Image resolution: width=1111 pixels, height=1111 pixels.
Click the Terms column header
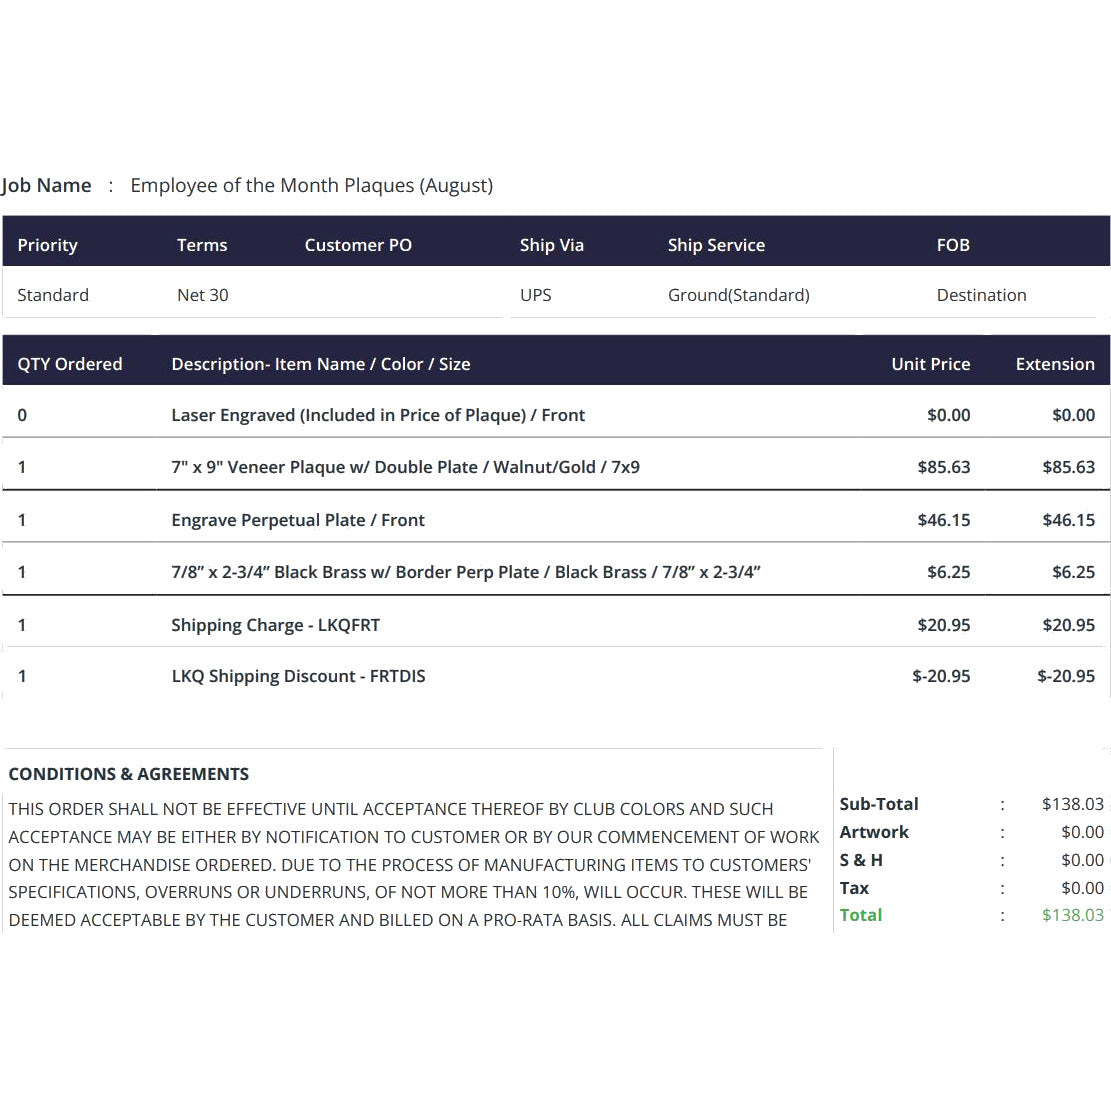click(x=202, y=245)
